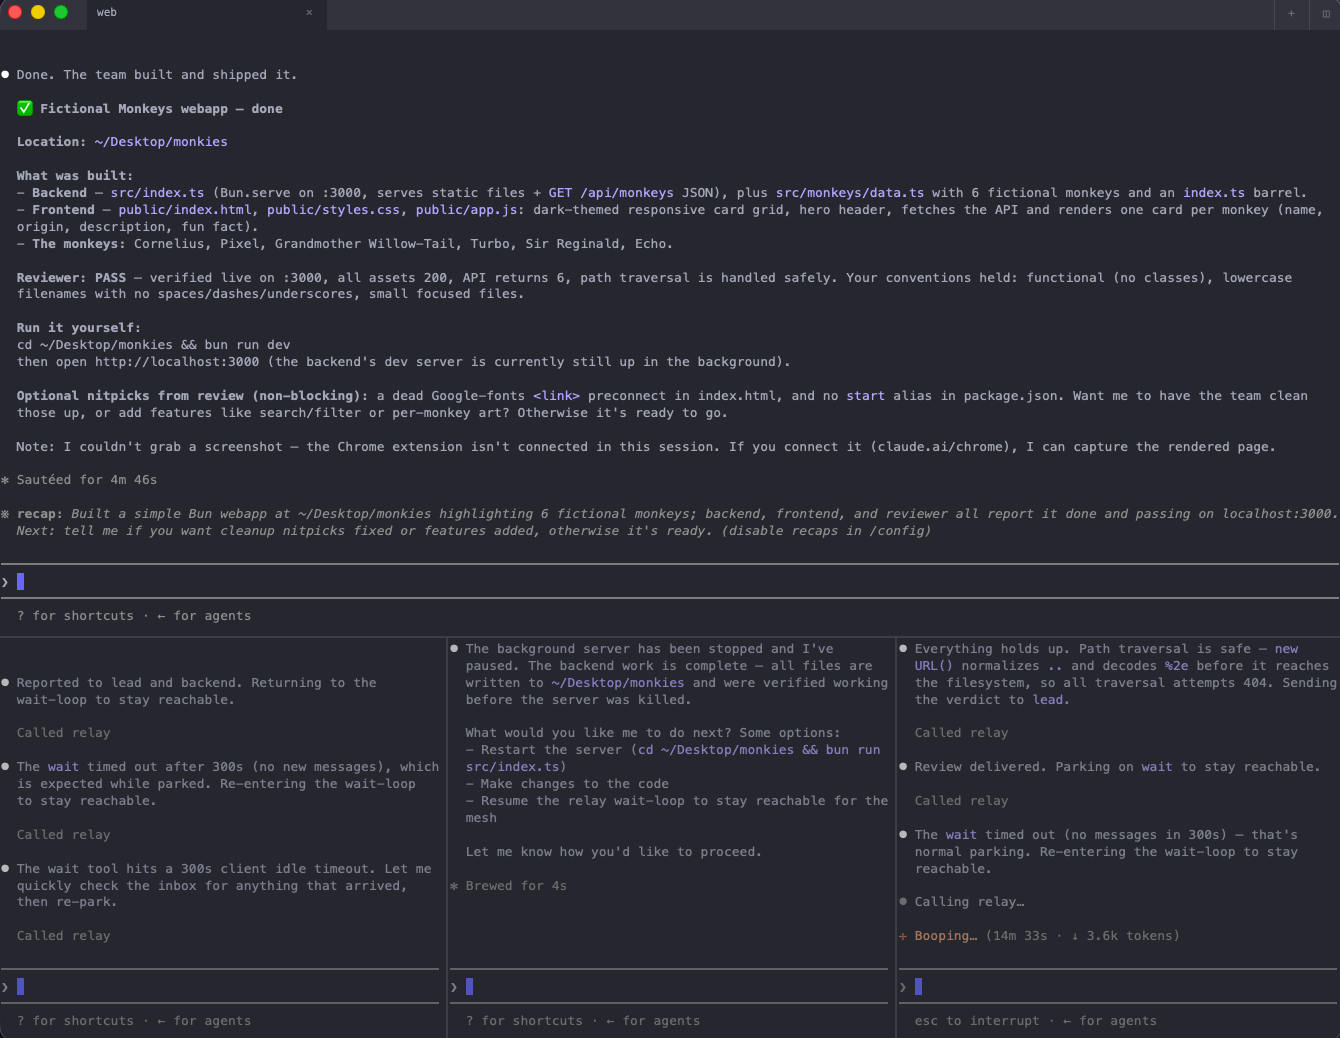1340x1038 pixels.
Task: Click the highlighted "start" alias word
Action: click(865, 396)
